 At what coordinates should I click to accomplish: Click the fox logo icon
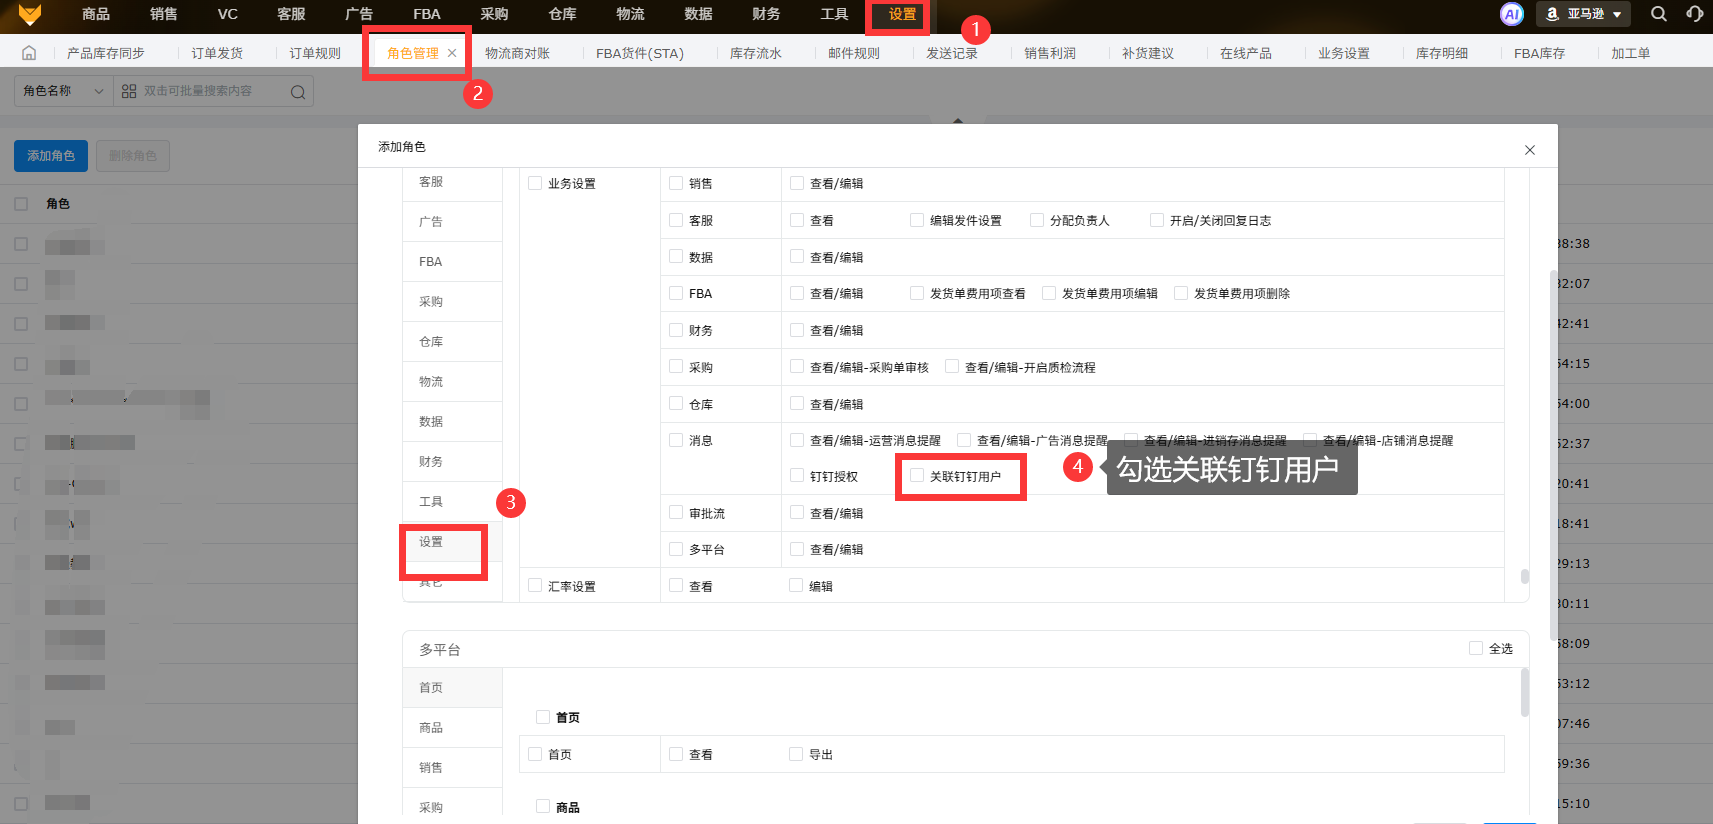coord(30,14)
